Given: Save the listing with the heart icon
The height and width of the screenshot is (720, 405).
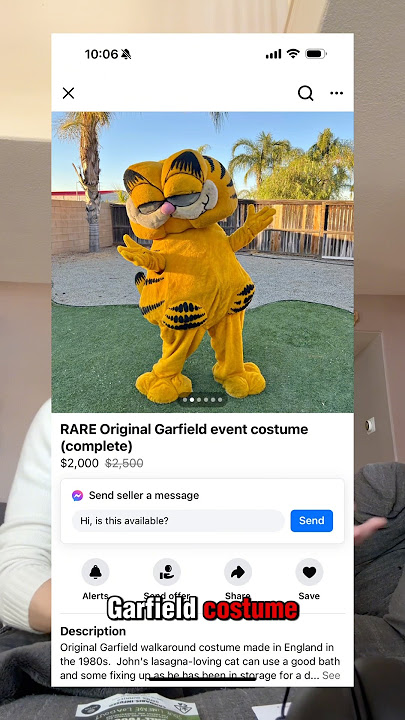Looking at the screenshot, I should 309,572.
